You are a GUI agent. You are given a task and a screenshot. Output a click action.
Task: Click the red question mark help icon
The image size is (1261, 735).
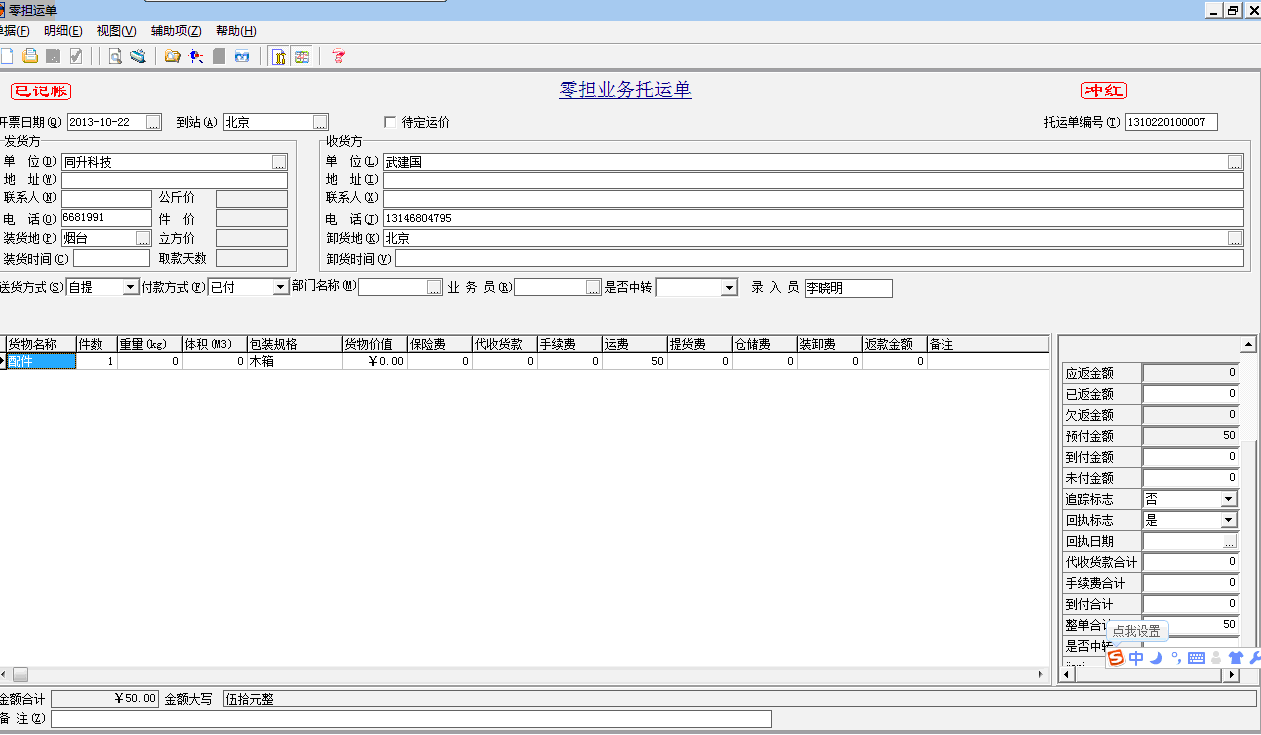pos(338,56)
